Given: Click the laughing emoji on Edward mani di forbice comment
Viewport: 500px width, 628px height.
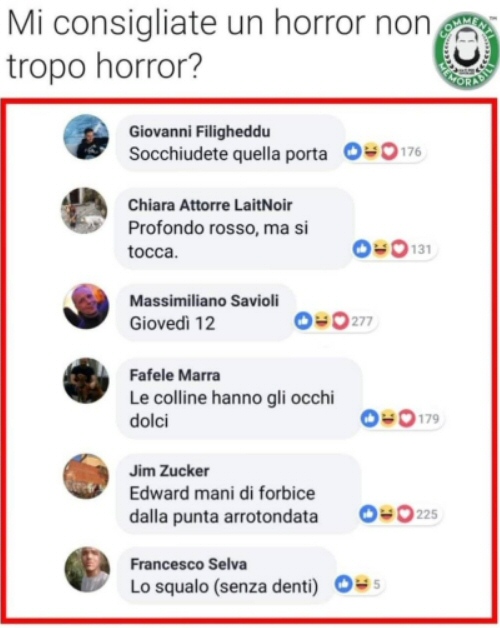Looking at the screenshot, I should (387, 514).
